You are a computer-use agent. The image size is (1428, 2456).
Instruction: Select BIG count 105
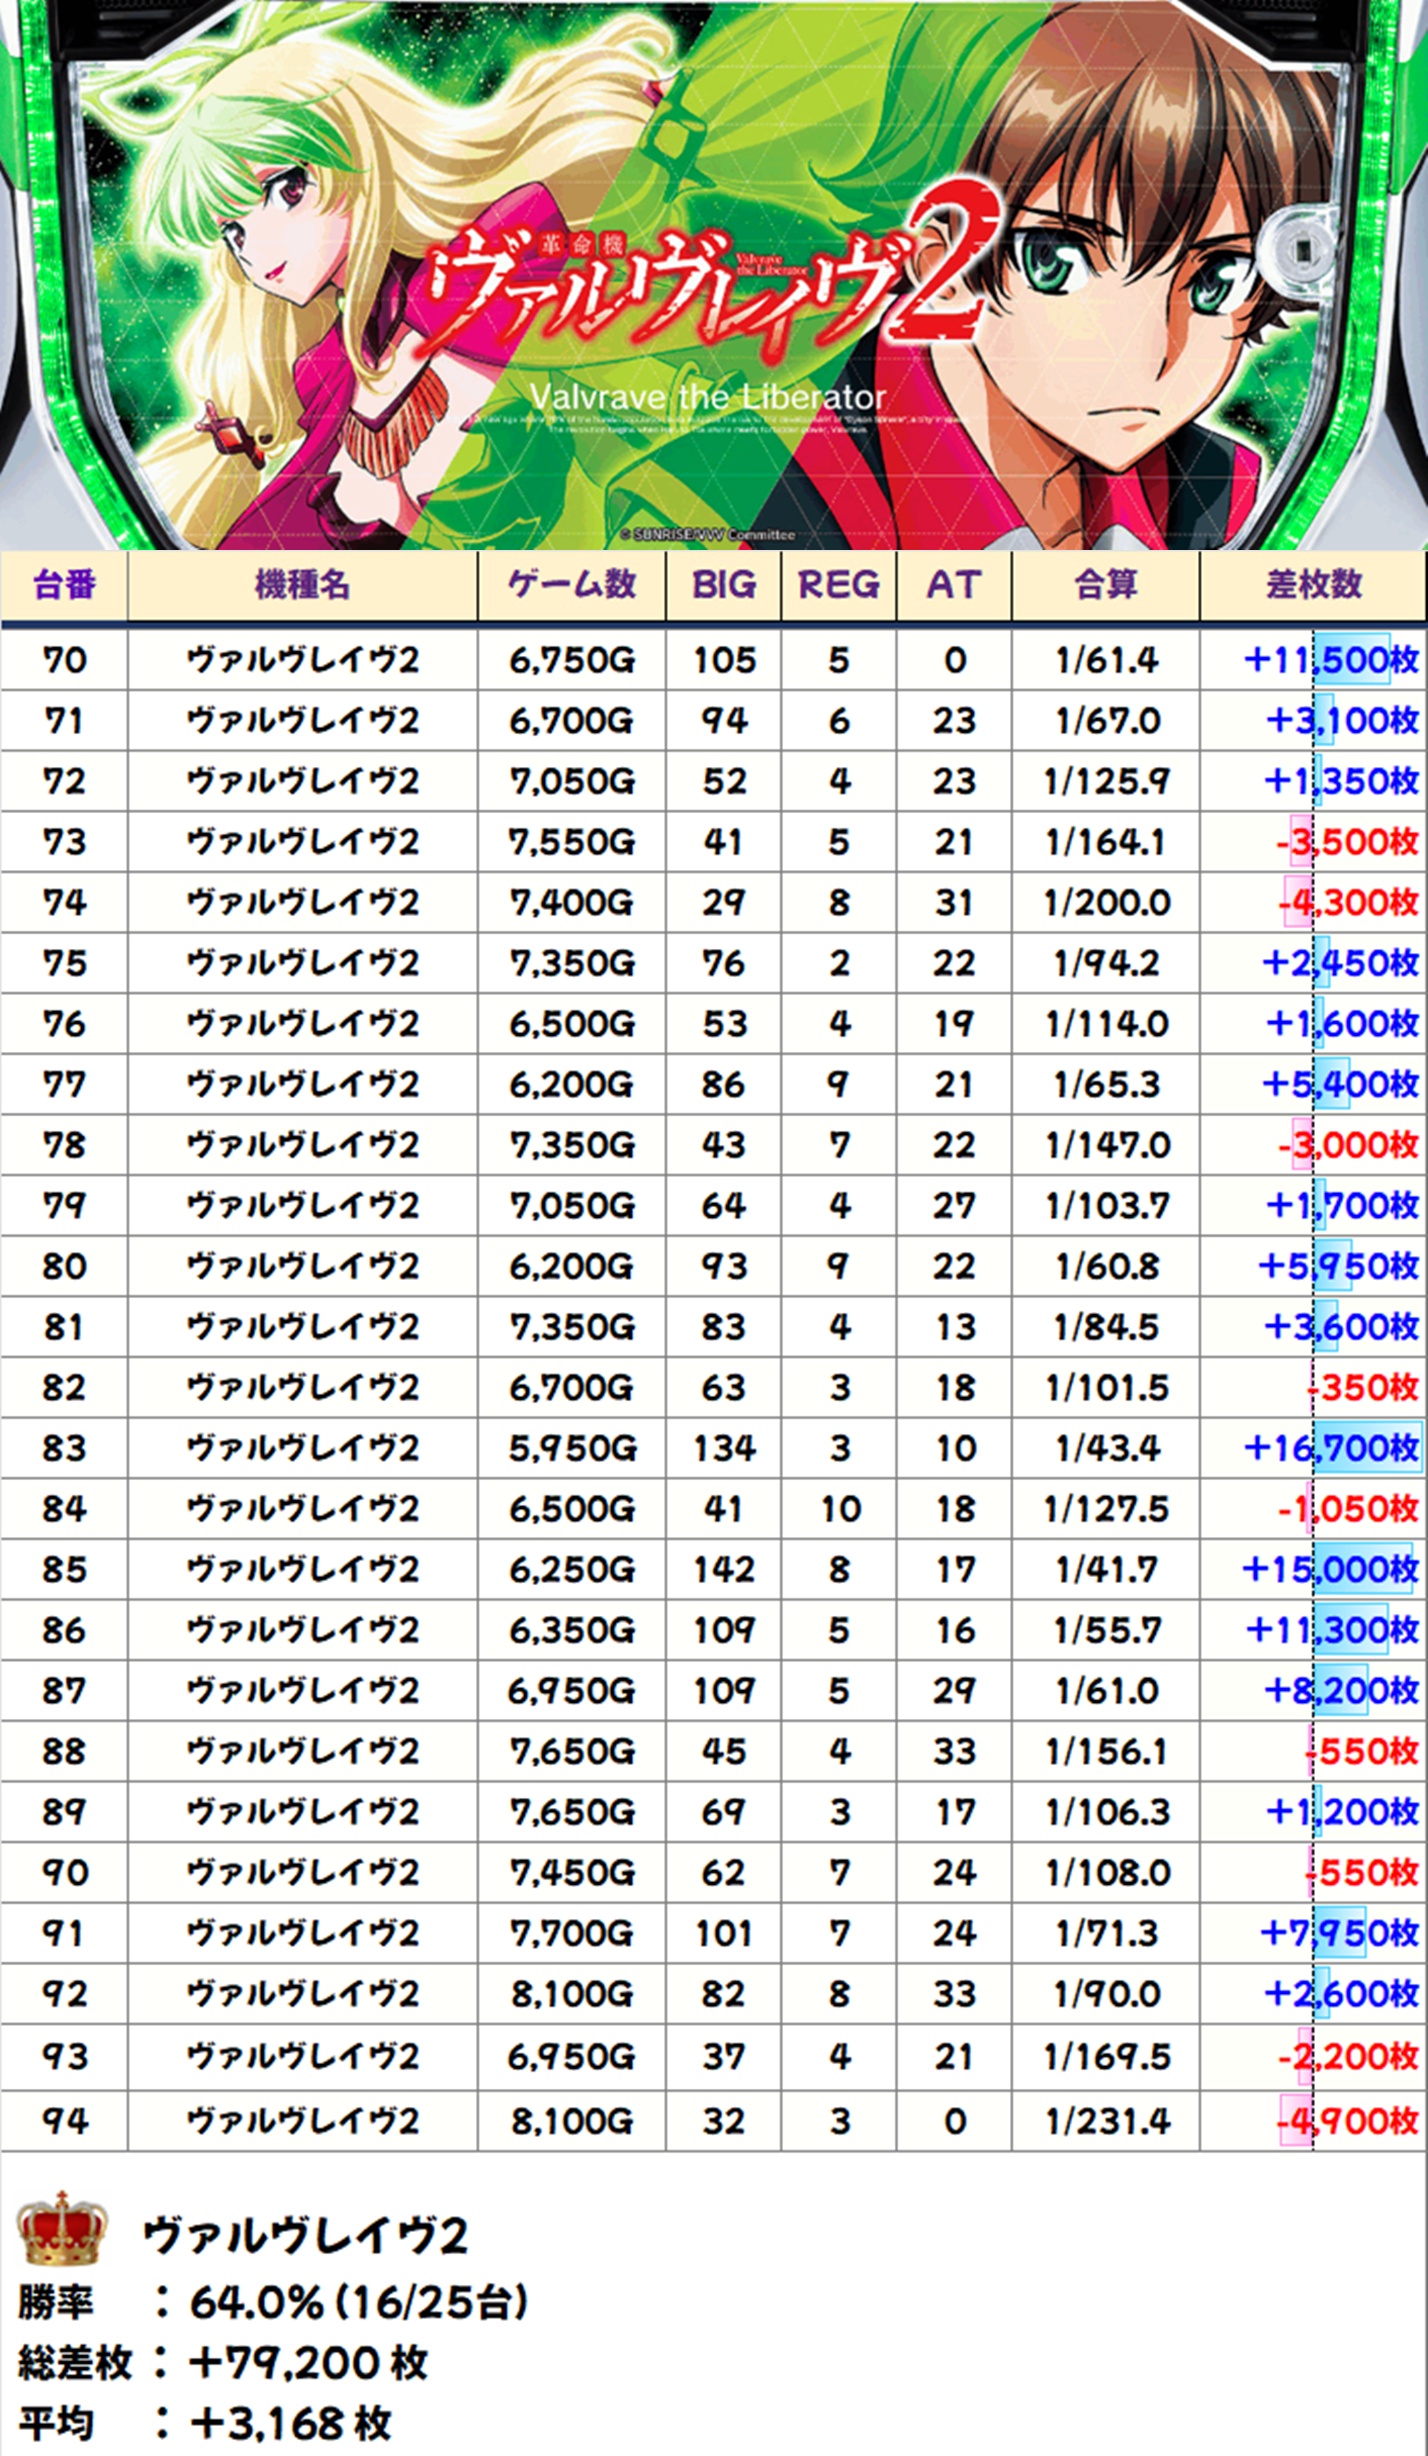coord(724,660)
